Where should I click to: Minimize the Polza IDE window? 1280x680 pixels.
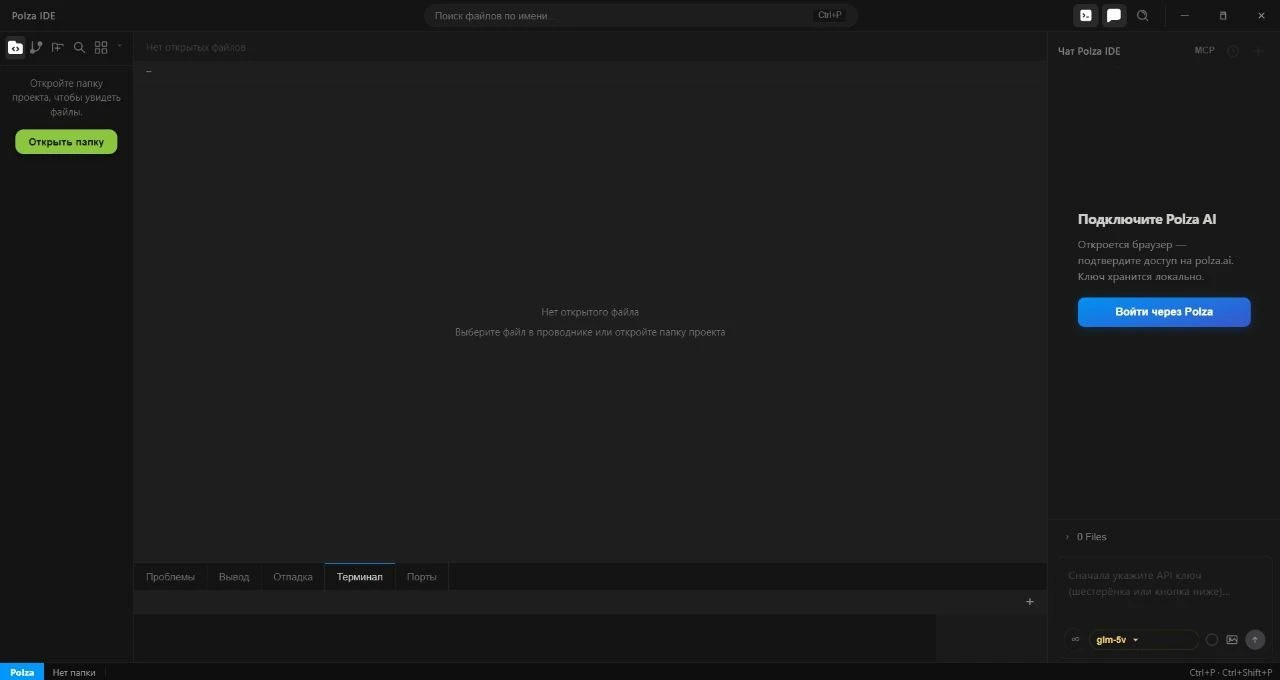(x=1185, y=15)
